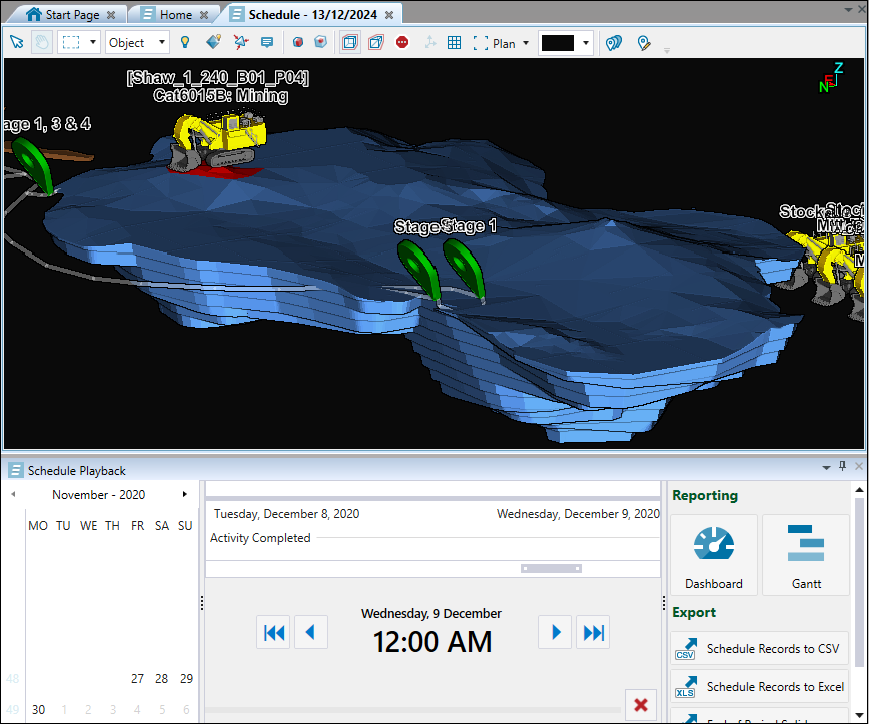
Task: Open the Gantt chart report
Action: (x=805, y=555)
